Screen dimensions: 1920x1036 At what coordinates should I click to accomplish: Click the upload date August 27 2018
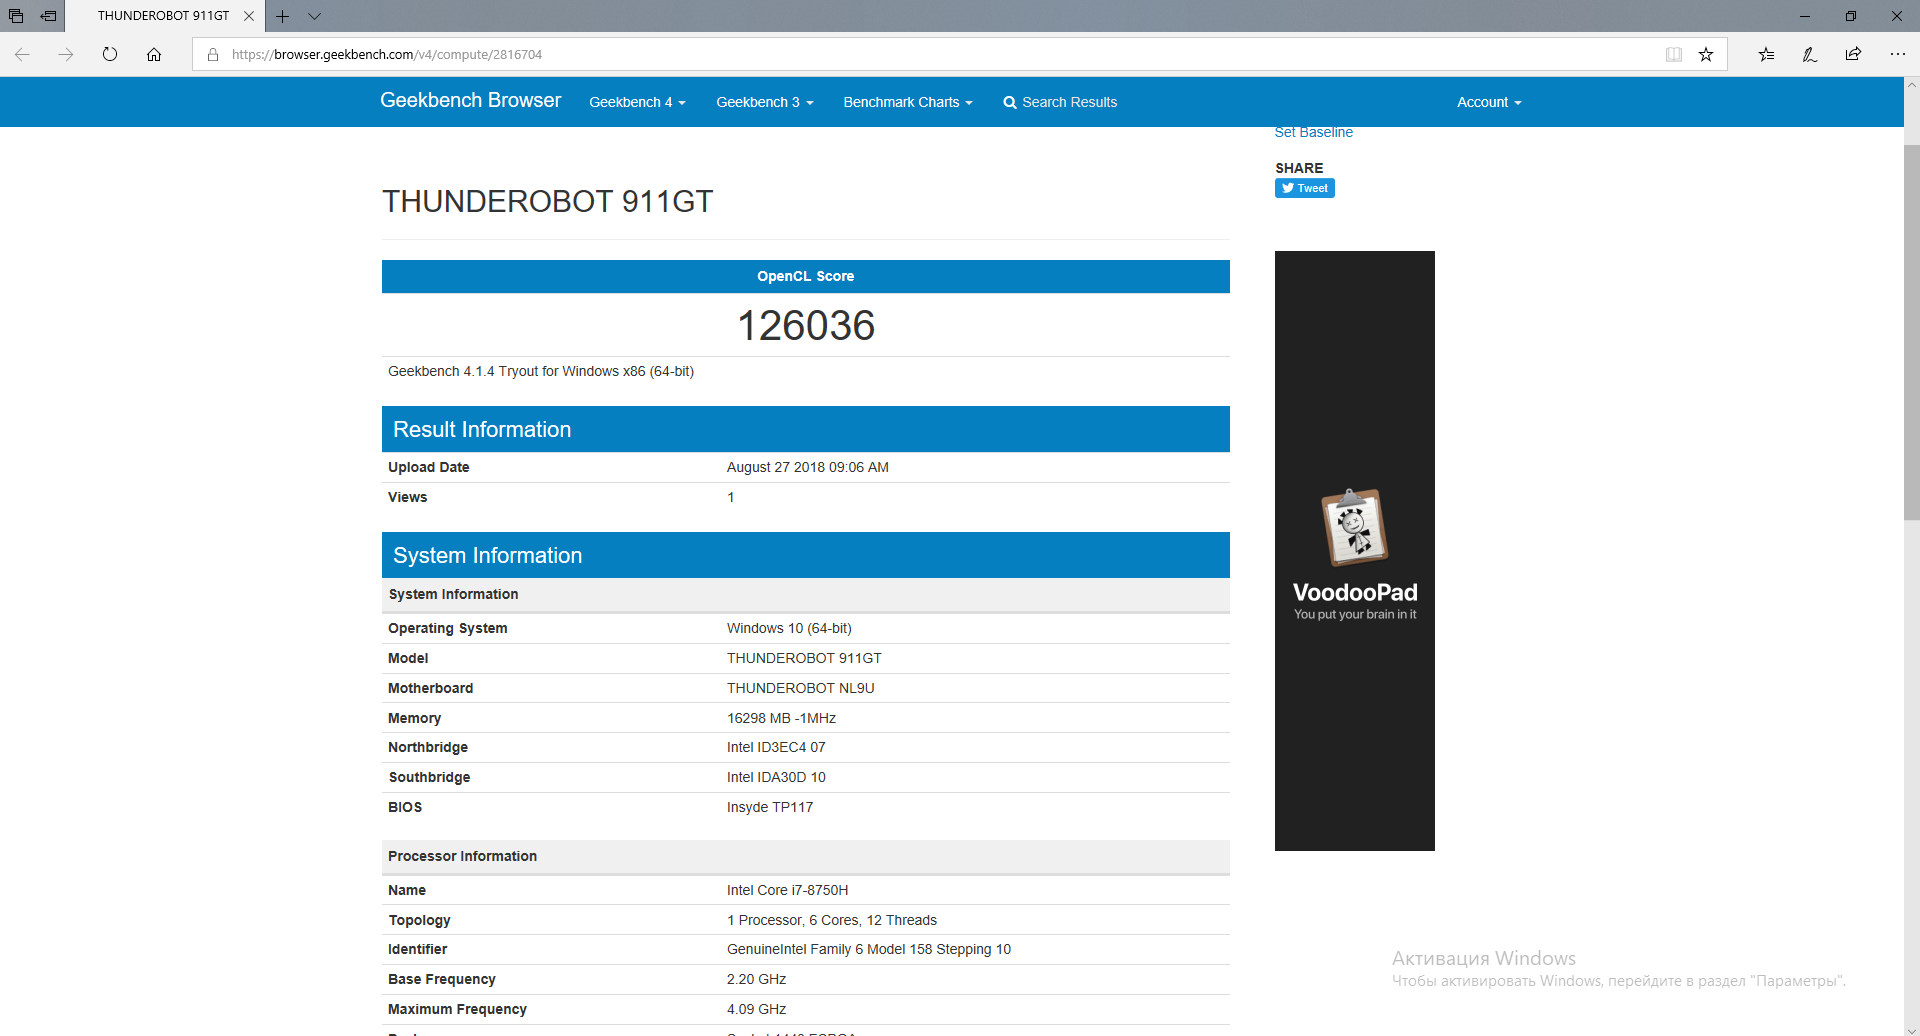coord(807,467)
